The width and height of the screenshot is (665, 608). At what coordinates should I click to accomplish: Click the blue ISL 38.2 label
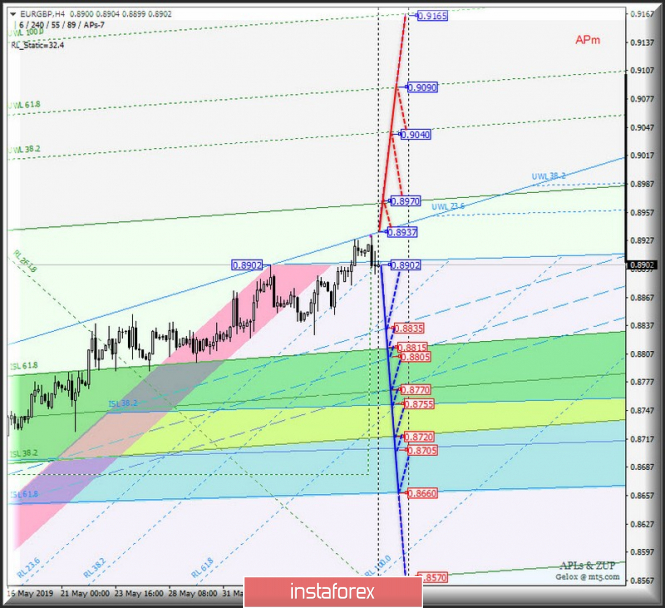(x=123, y=403)
